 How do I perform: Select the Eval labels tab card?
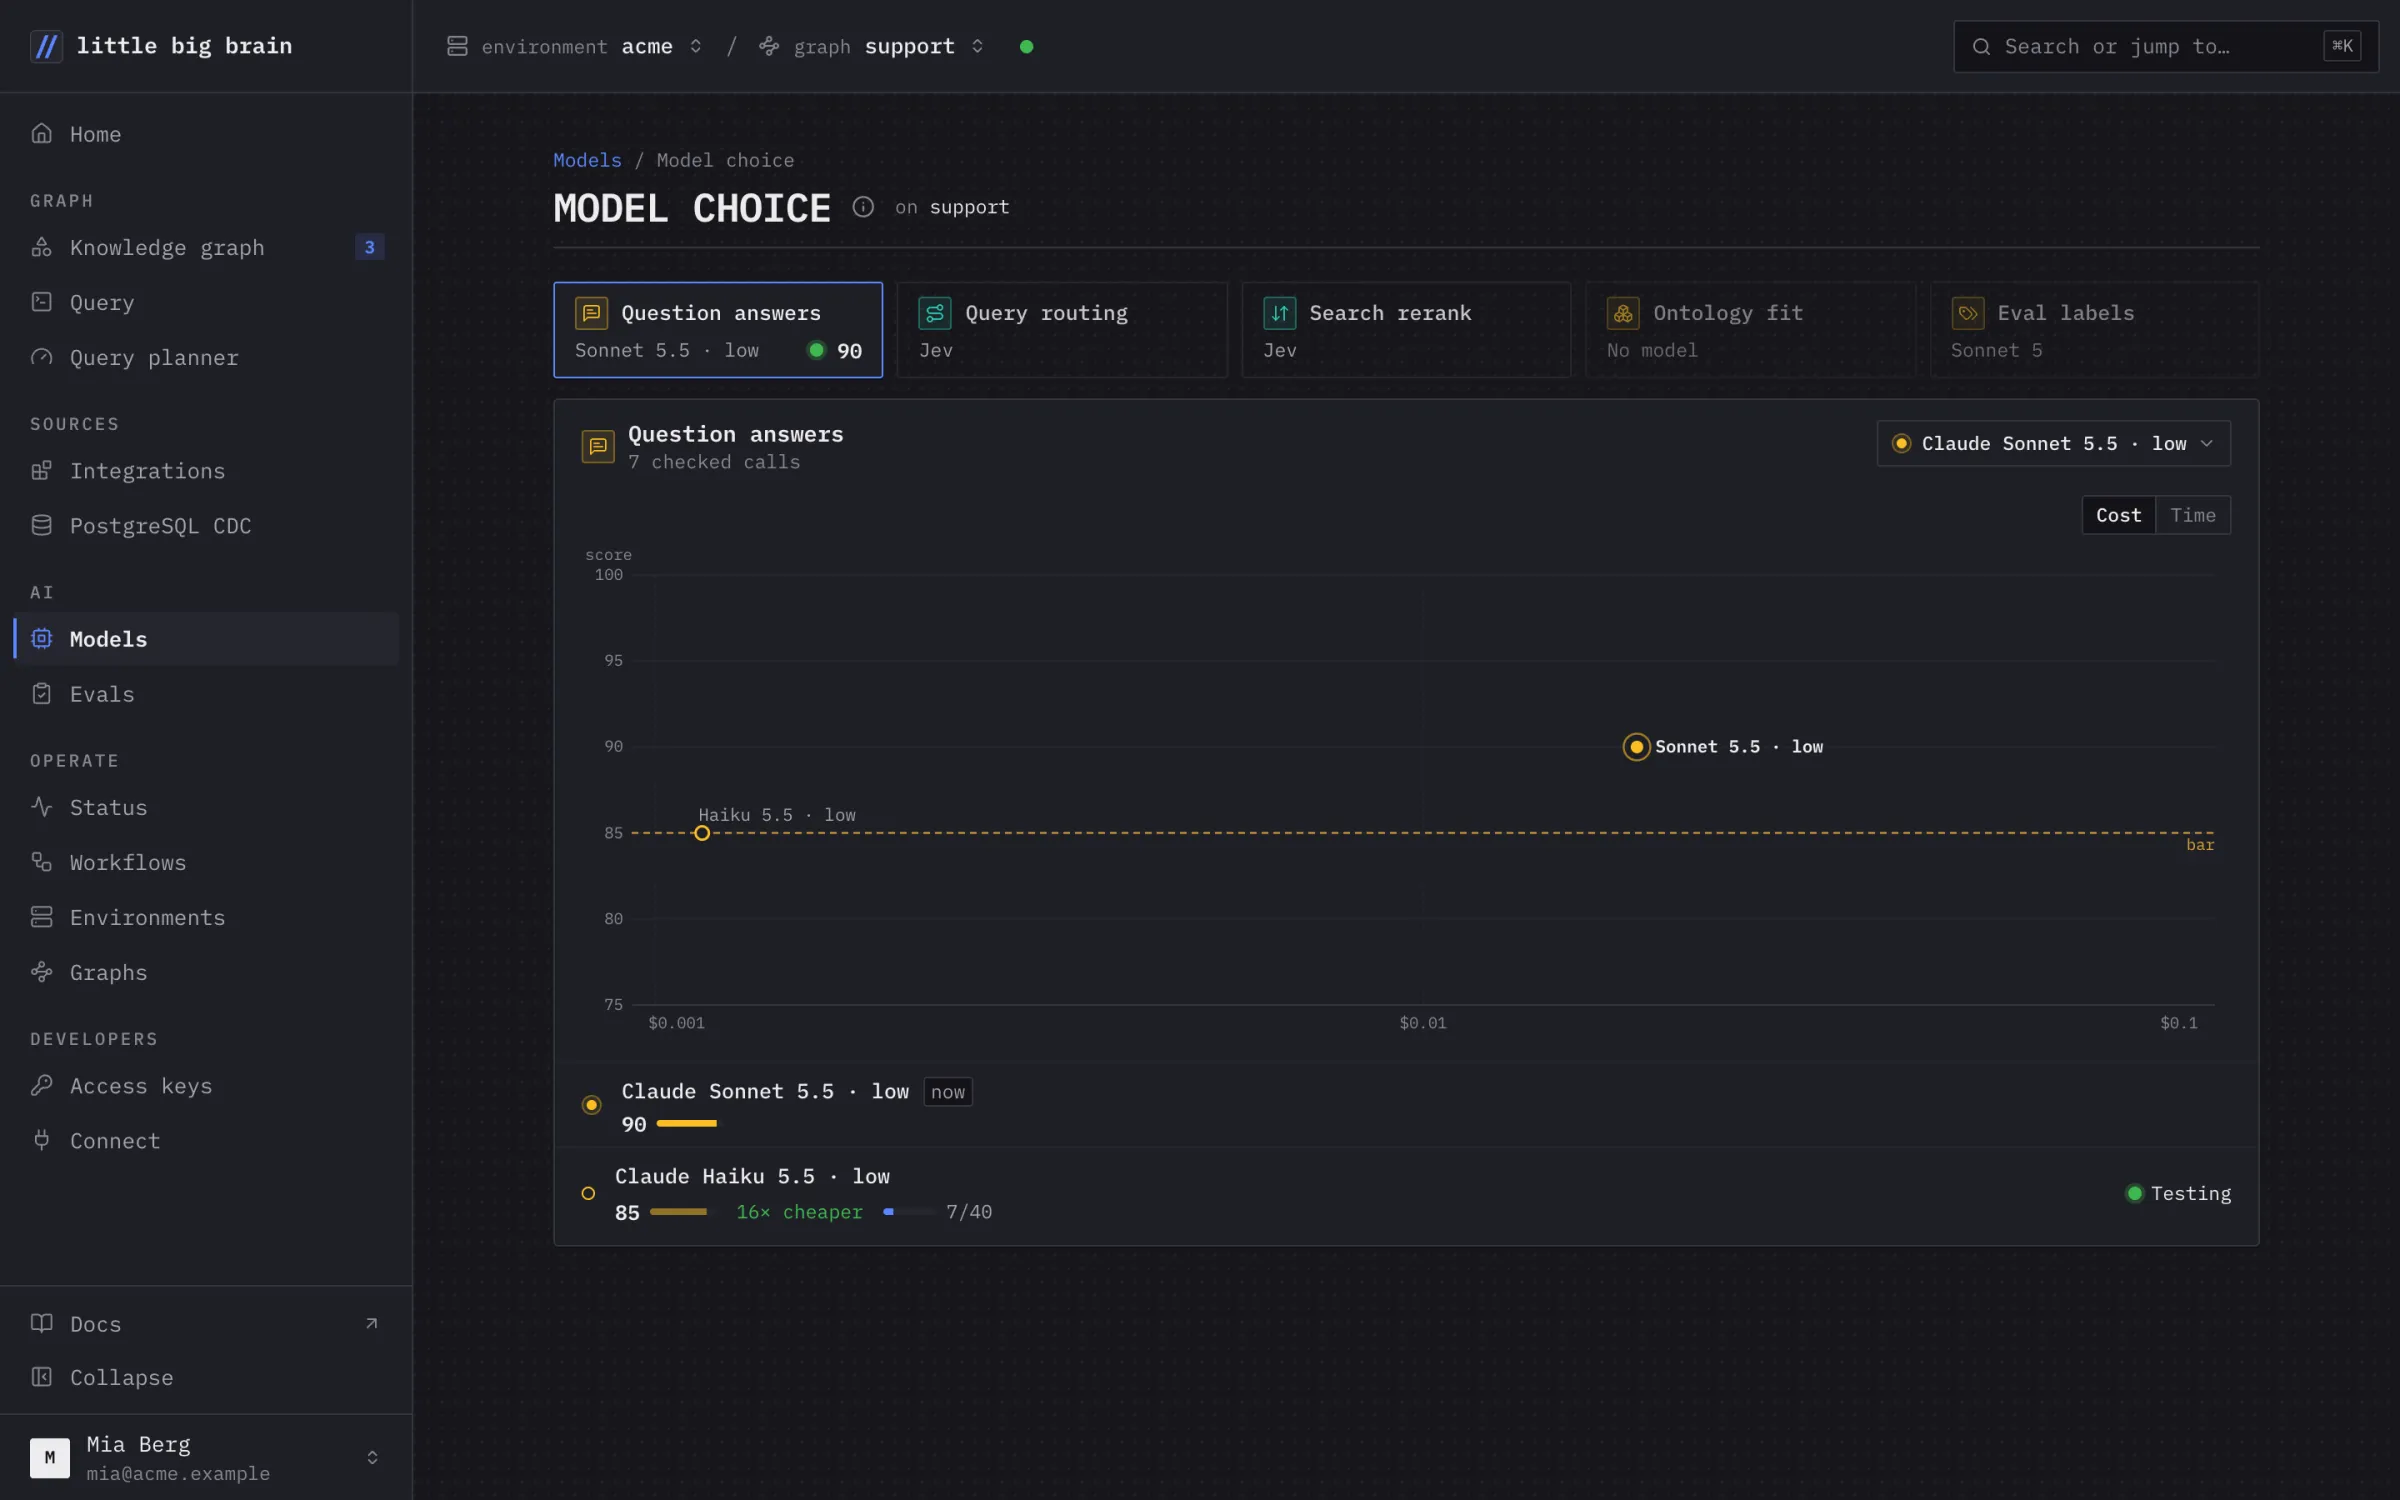tap(2094, 330)
